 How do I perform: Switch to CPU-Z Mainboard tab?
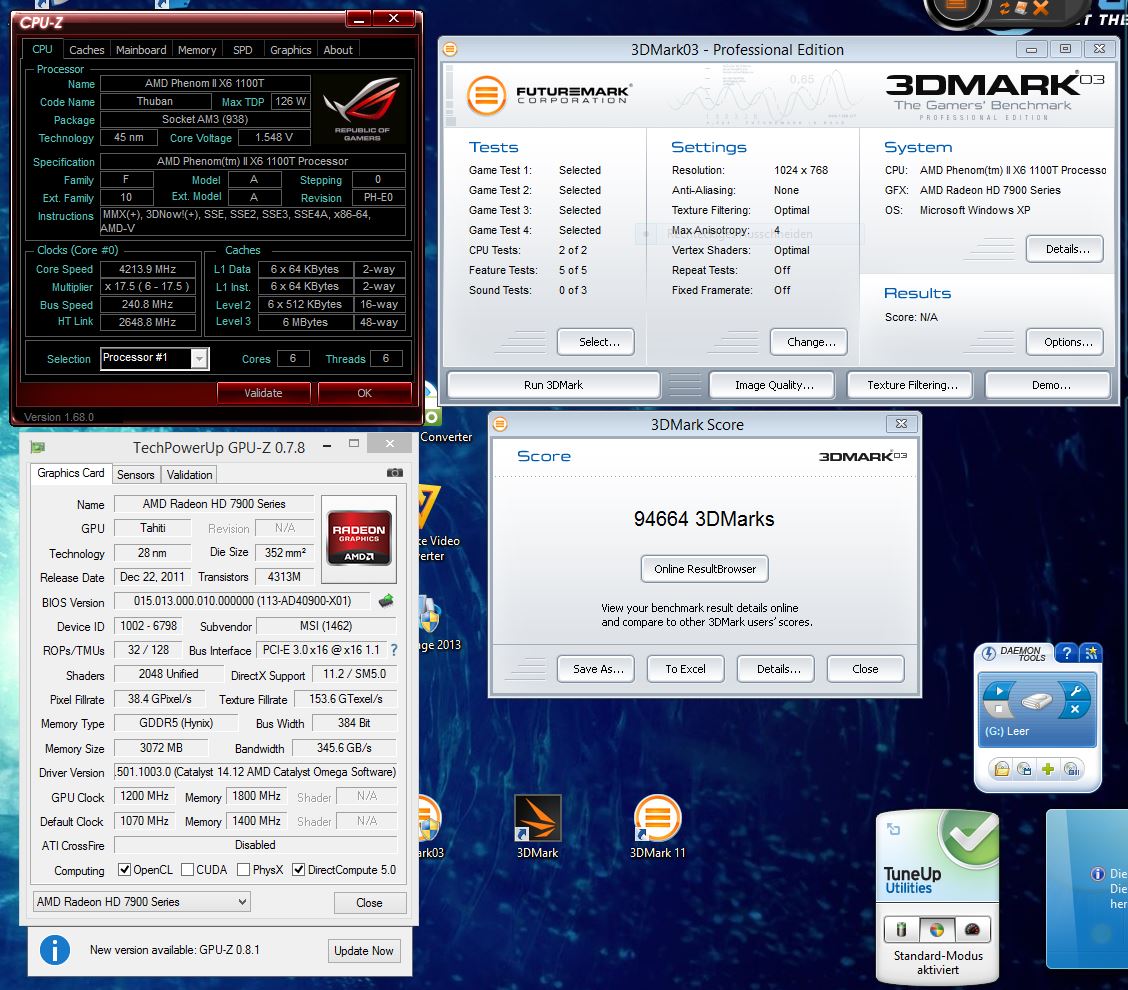[141, 50]
